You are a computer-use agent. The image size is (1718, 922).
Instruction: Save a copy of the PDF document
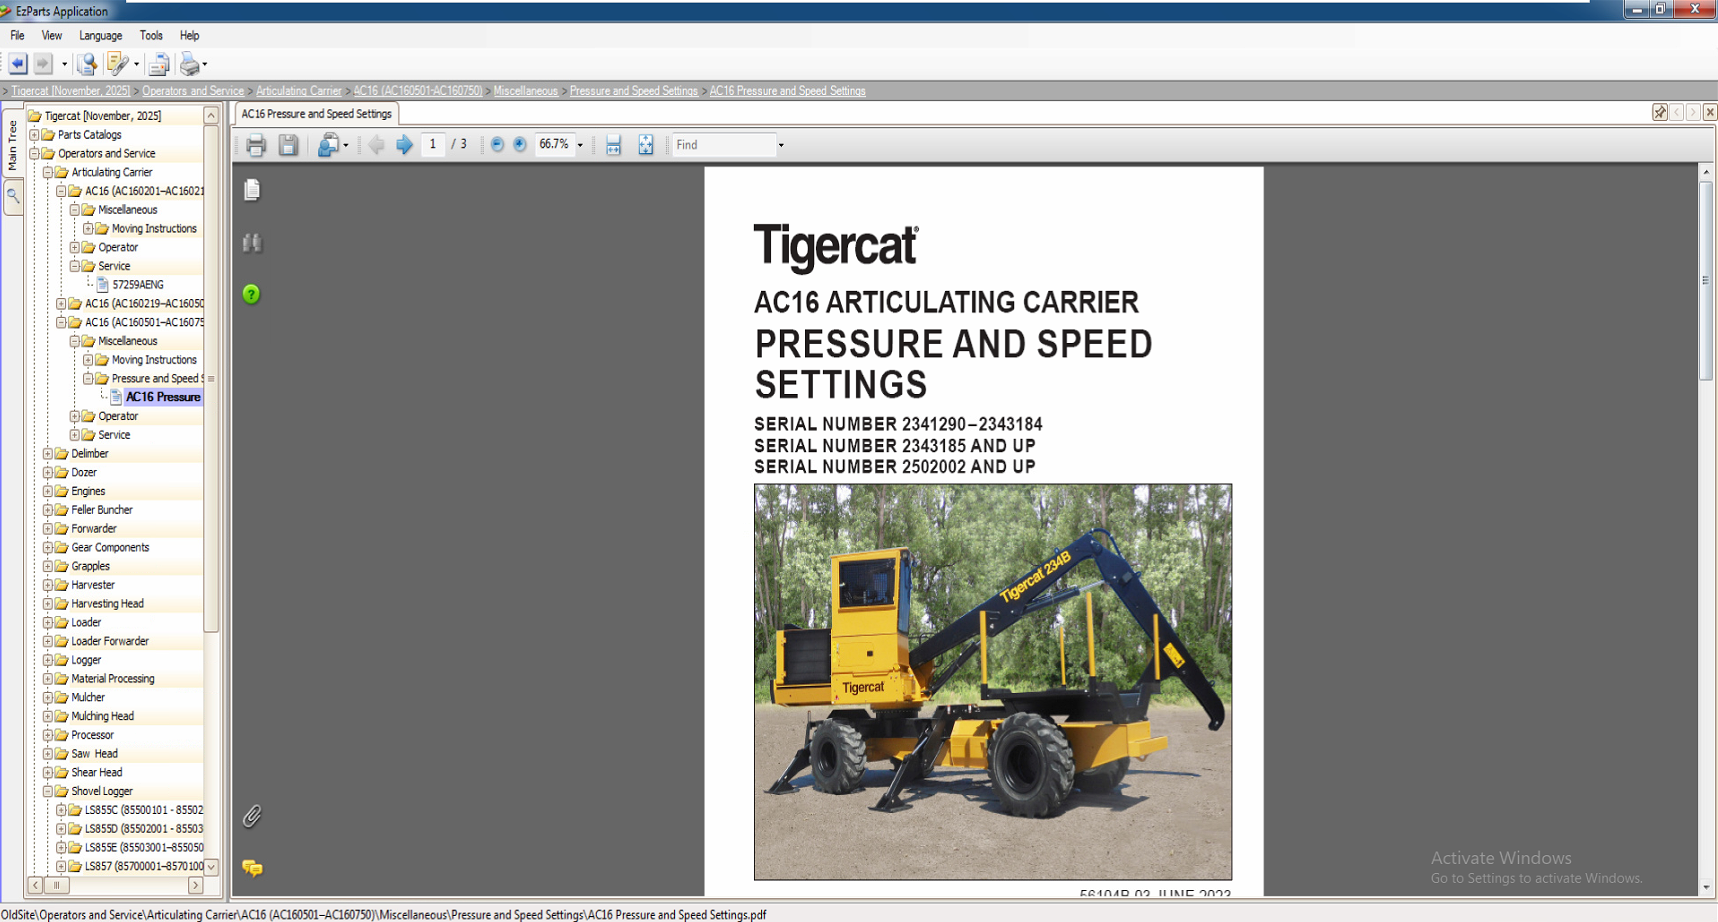coord(289,144)
